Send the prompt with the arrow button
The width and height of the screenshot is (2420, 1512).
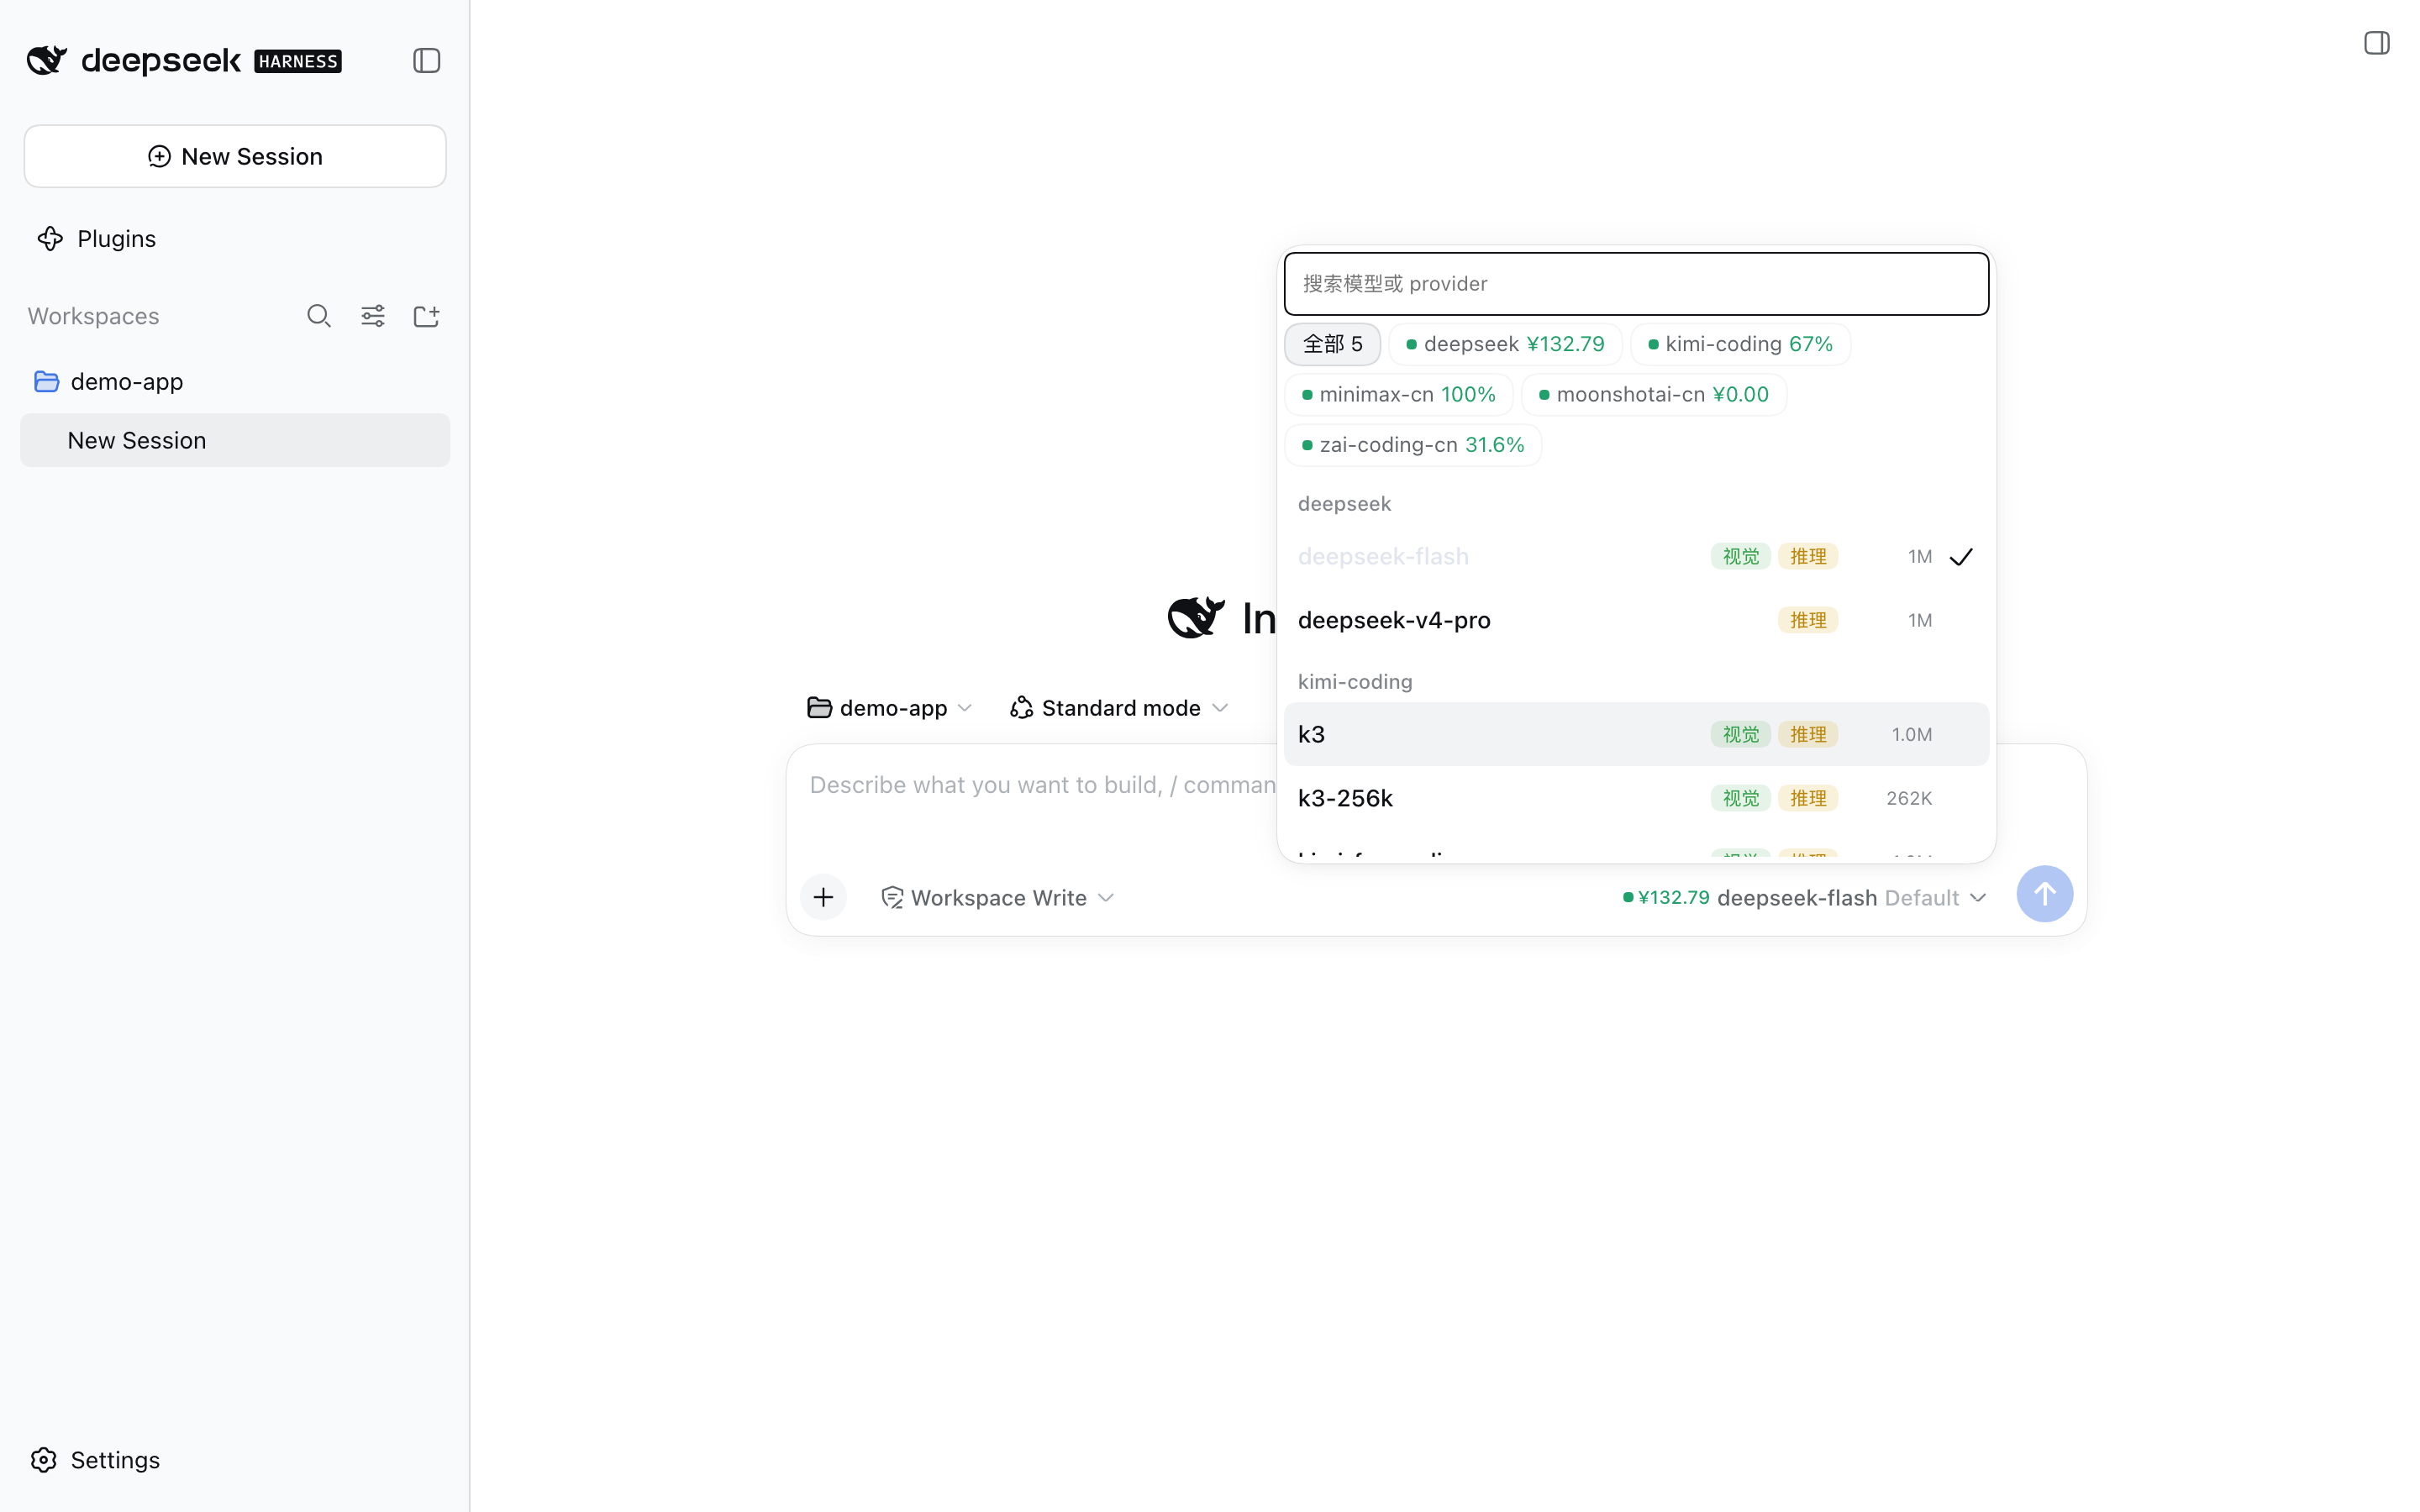coord(2044,894)
